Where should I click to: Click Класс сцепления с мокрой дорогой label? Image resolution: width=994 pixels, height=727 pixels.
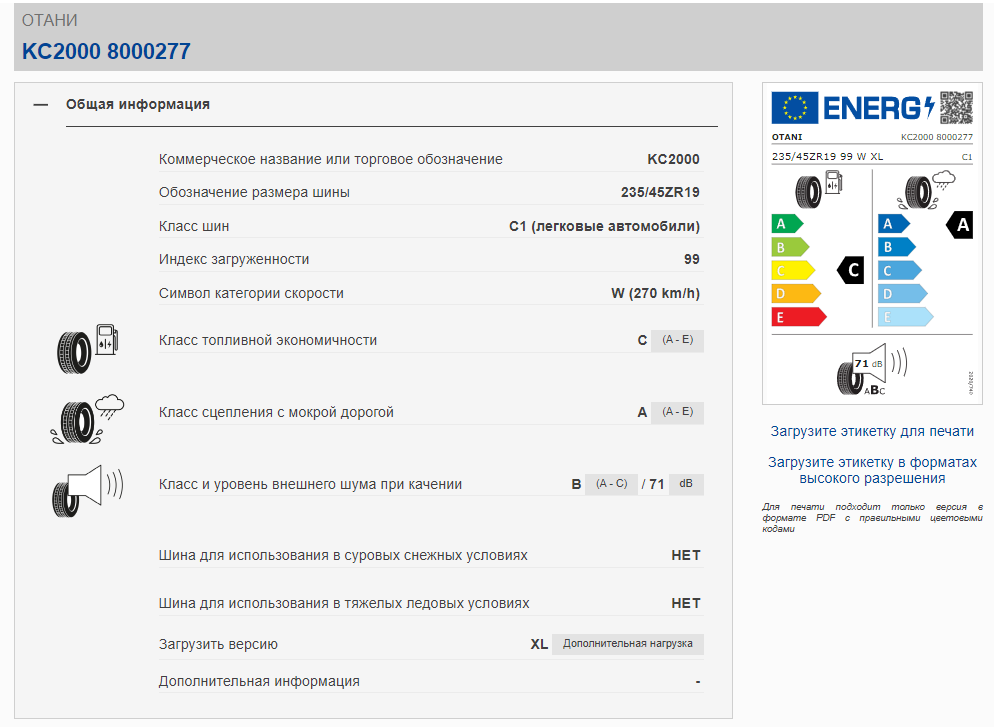coord(276,413)
